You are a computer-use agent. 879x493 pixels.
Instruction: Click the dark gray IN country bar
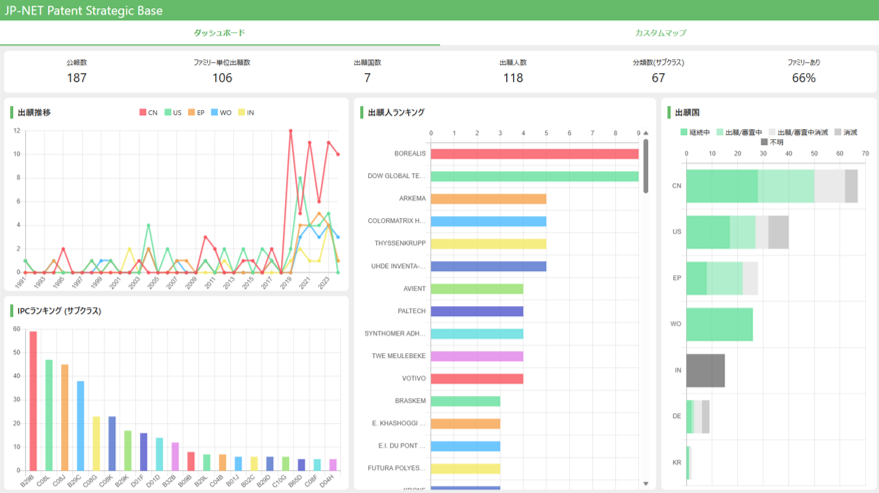[x=706, y=370]
